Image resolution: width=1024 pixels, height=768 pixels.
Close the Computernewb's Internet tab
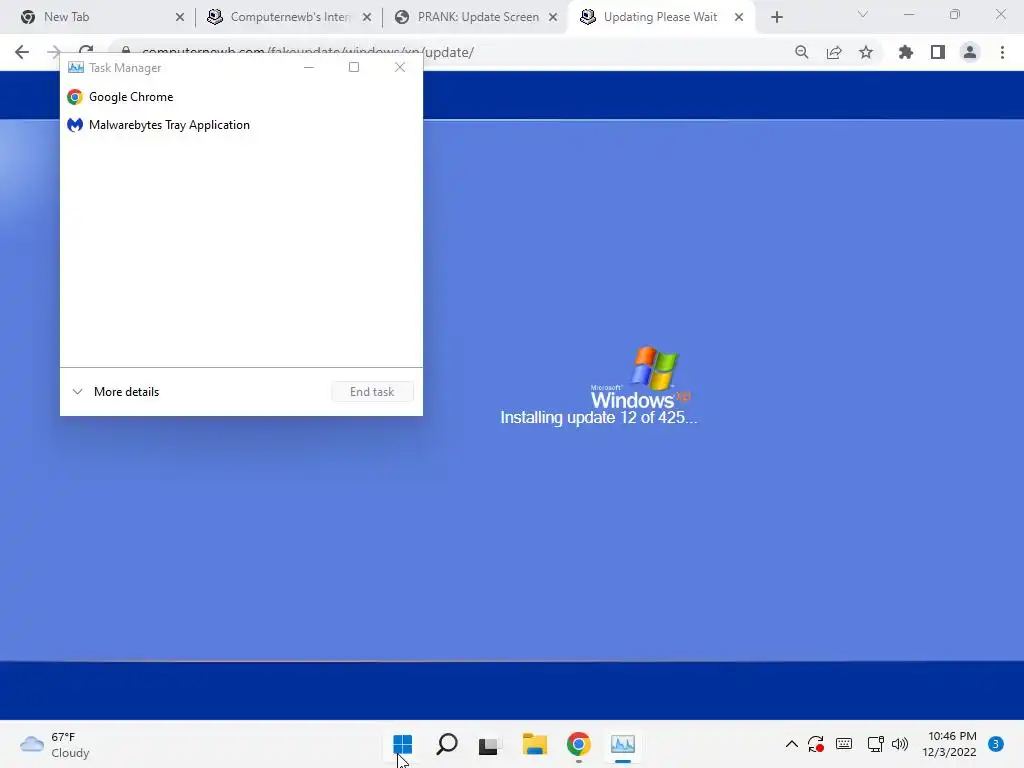(x=367, y=17)
